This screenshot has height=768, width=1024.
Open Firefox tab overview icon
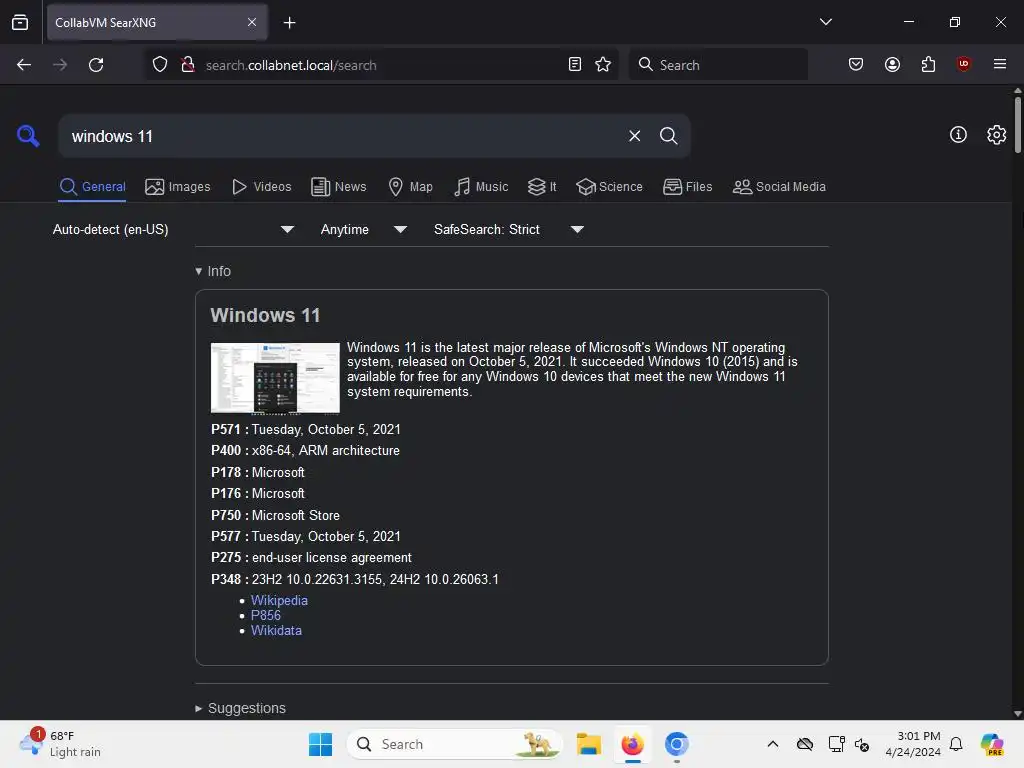click(20, 22)
